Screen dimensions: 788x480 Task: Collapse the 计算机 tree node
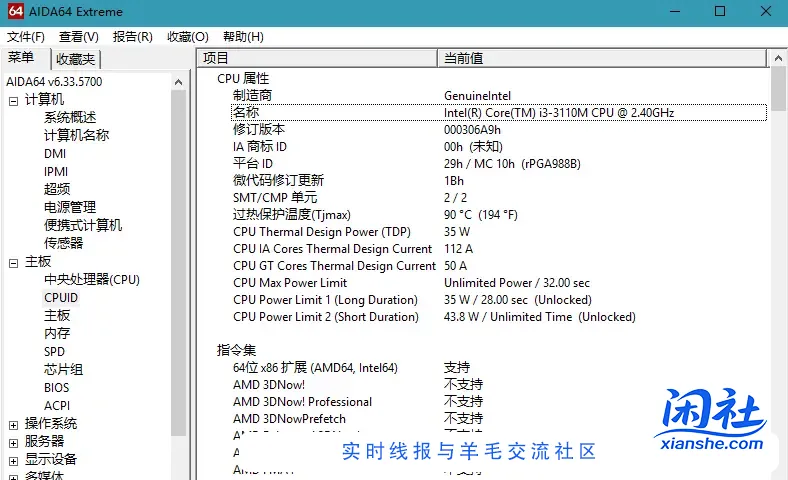tap(13, 100)
